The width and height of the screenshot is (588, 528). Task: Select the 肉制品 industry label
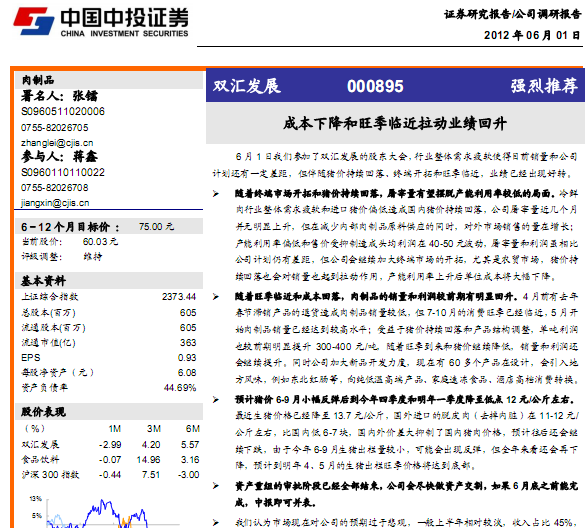pos(38,80)
